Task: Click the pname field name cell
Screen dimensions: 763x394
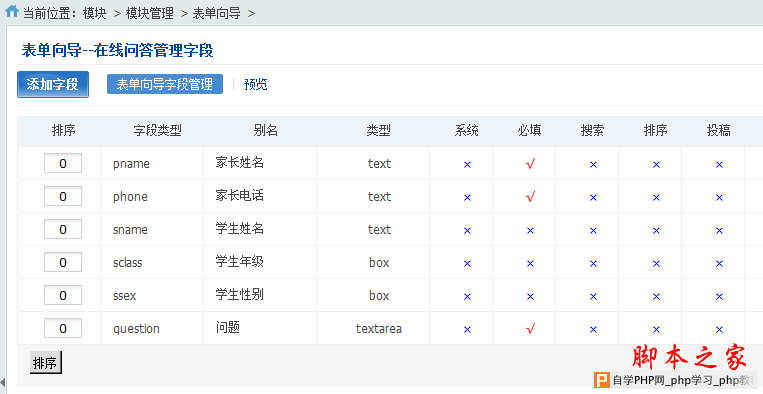Action: click(x=131, y=164)
